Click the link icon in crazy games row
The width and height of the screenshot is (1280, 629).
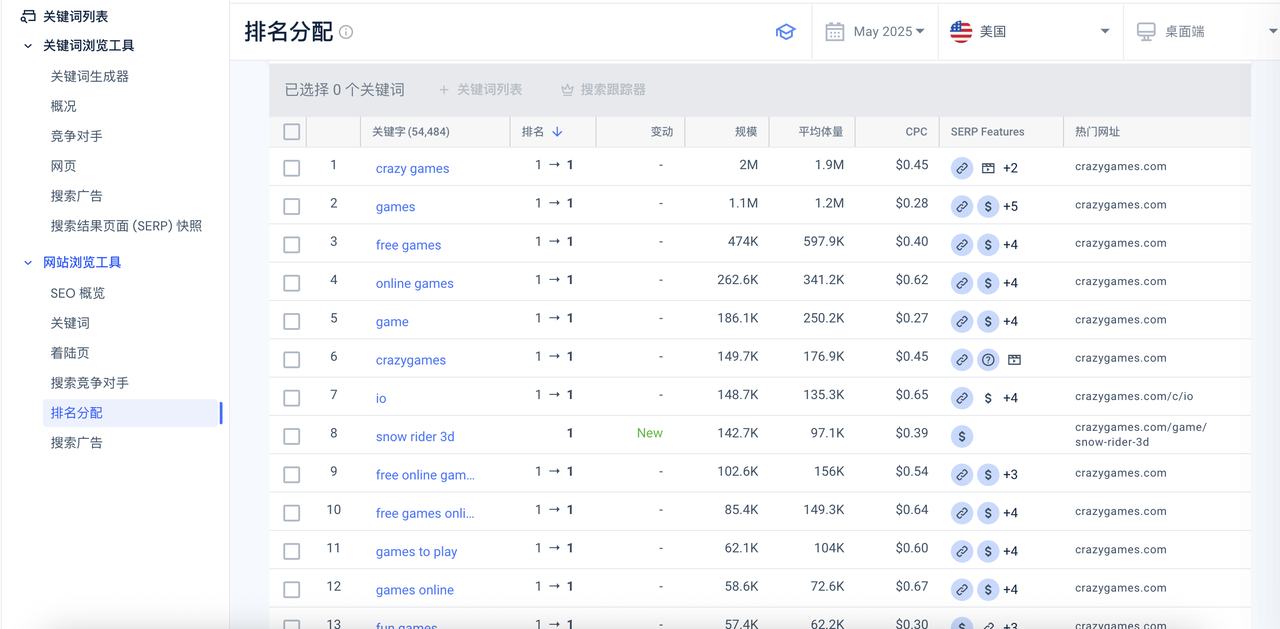(x=961, y=168)
